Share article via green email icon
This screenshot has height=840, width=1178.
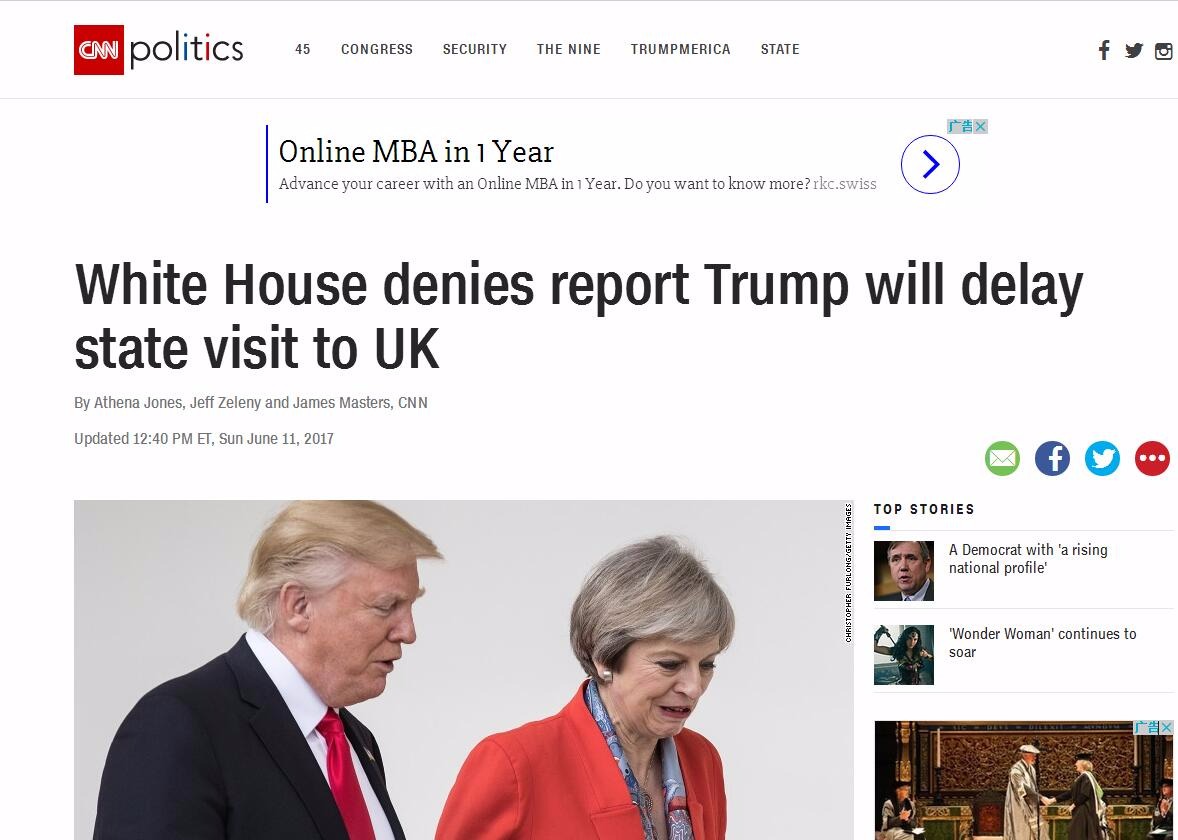(1002, 458)
